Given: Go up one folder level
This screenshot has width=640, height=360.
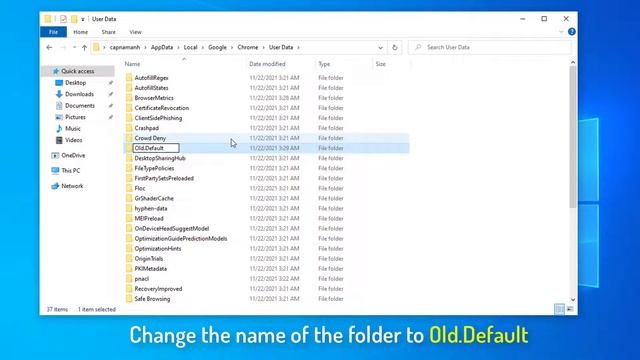Looking at the screenshot, I should (x=84, y=47).
